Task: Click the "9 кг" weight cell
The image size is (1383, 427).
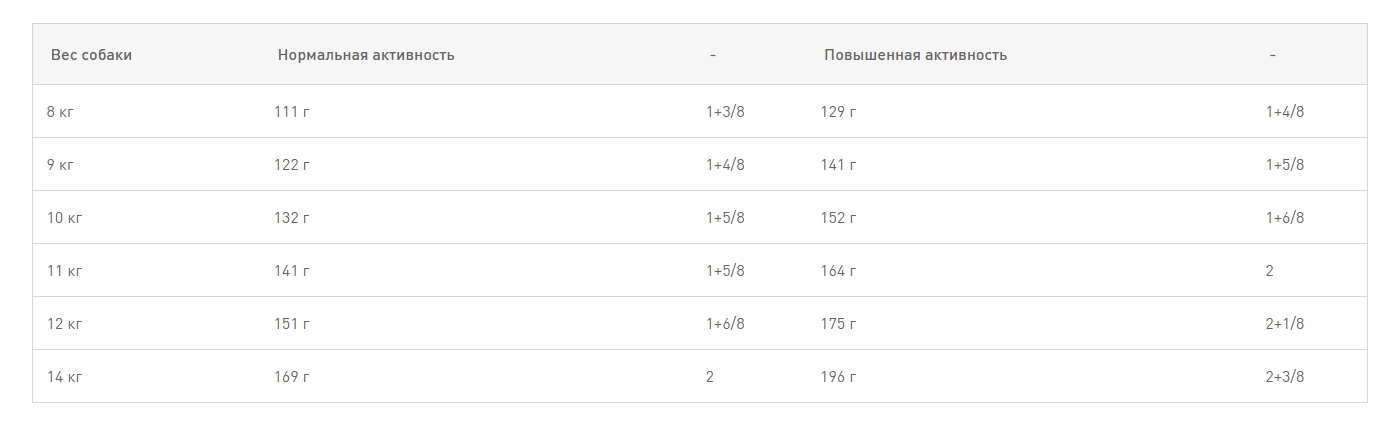Action: [x=61, y=164]
